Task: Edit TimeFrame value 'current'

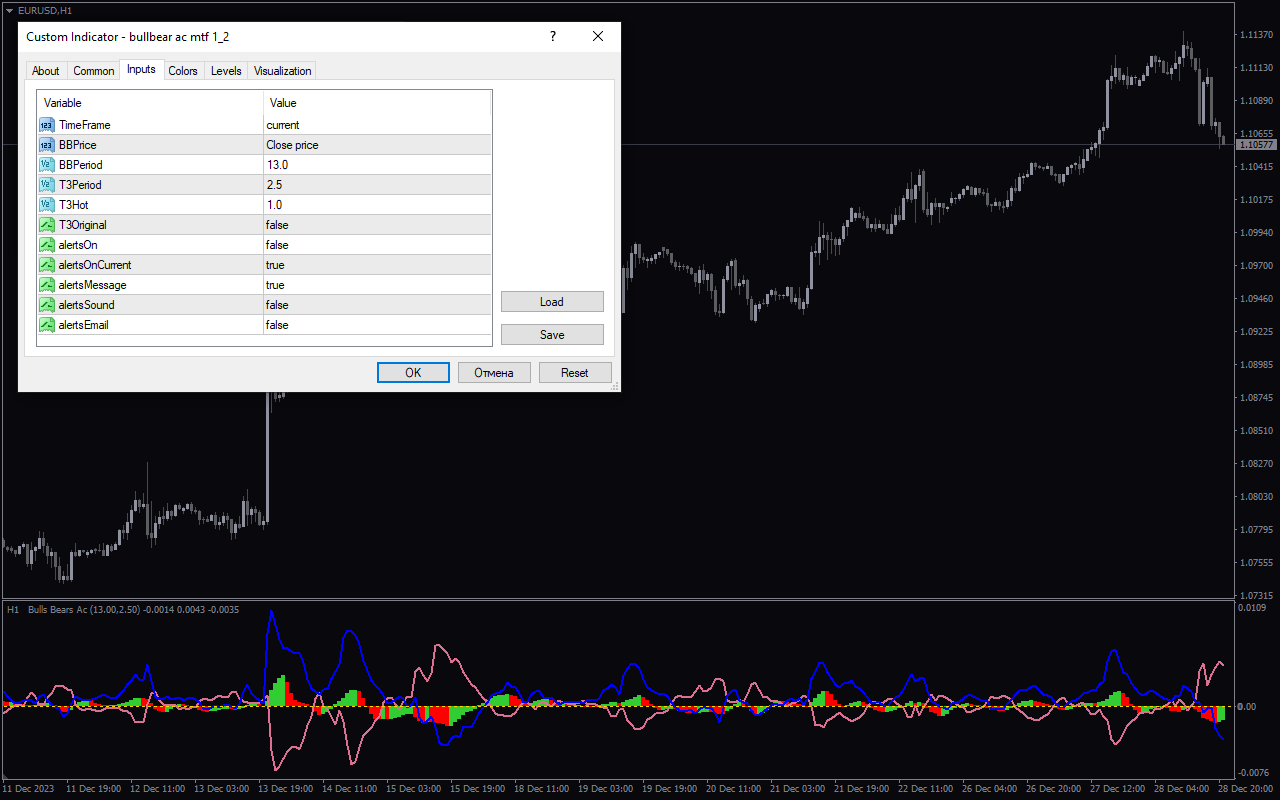Action: (x=378, y=125)
